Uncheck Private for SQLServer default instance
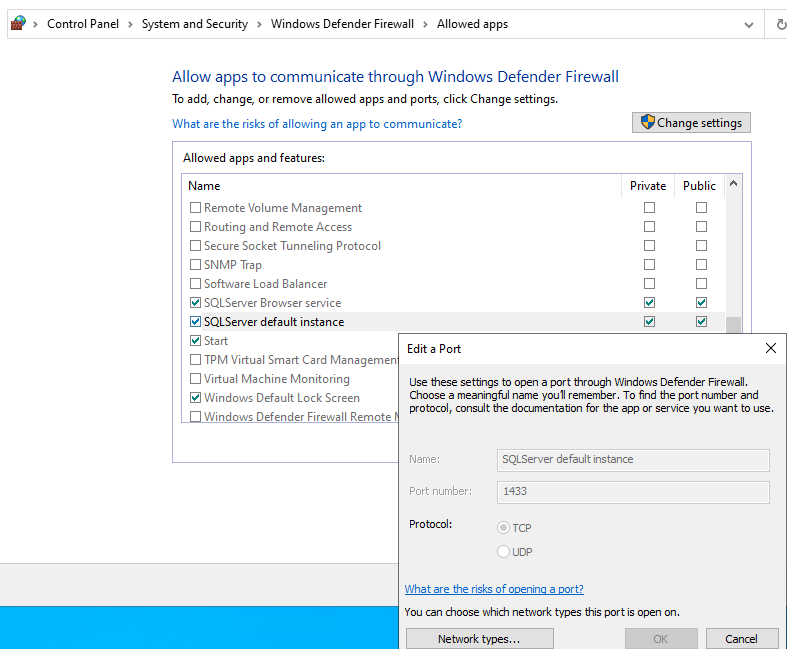 [649, 321]
